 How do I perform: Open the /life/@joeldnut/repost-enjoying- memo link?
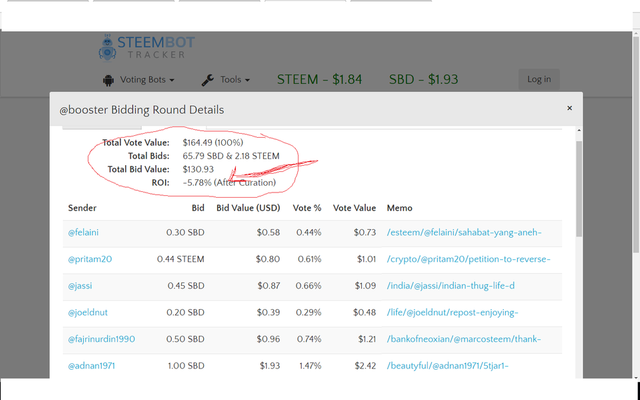(452, 313)
